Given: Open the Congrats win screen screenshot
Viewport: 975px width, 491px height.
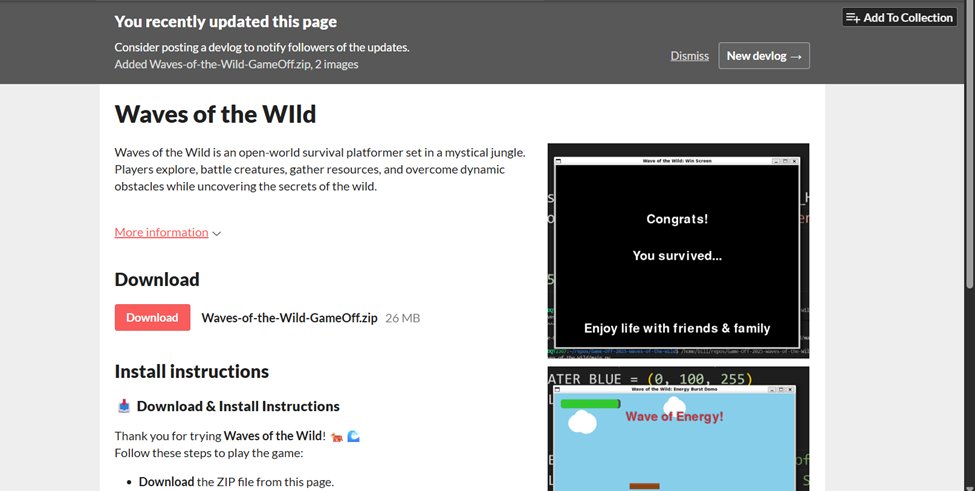Looking at the screenshot, I should [678, 251].
